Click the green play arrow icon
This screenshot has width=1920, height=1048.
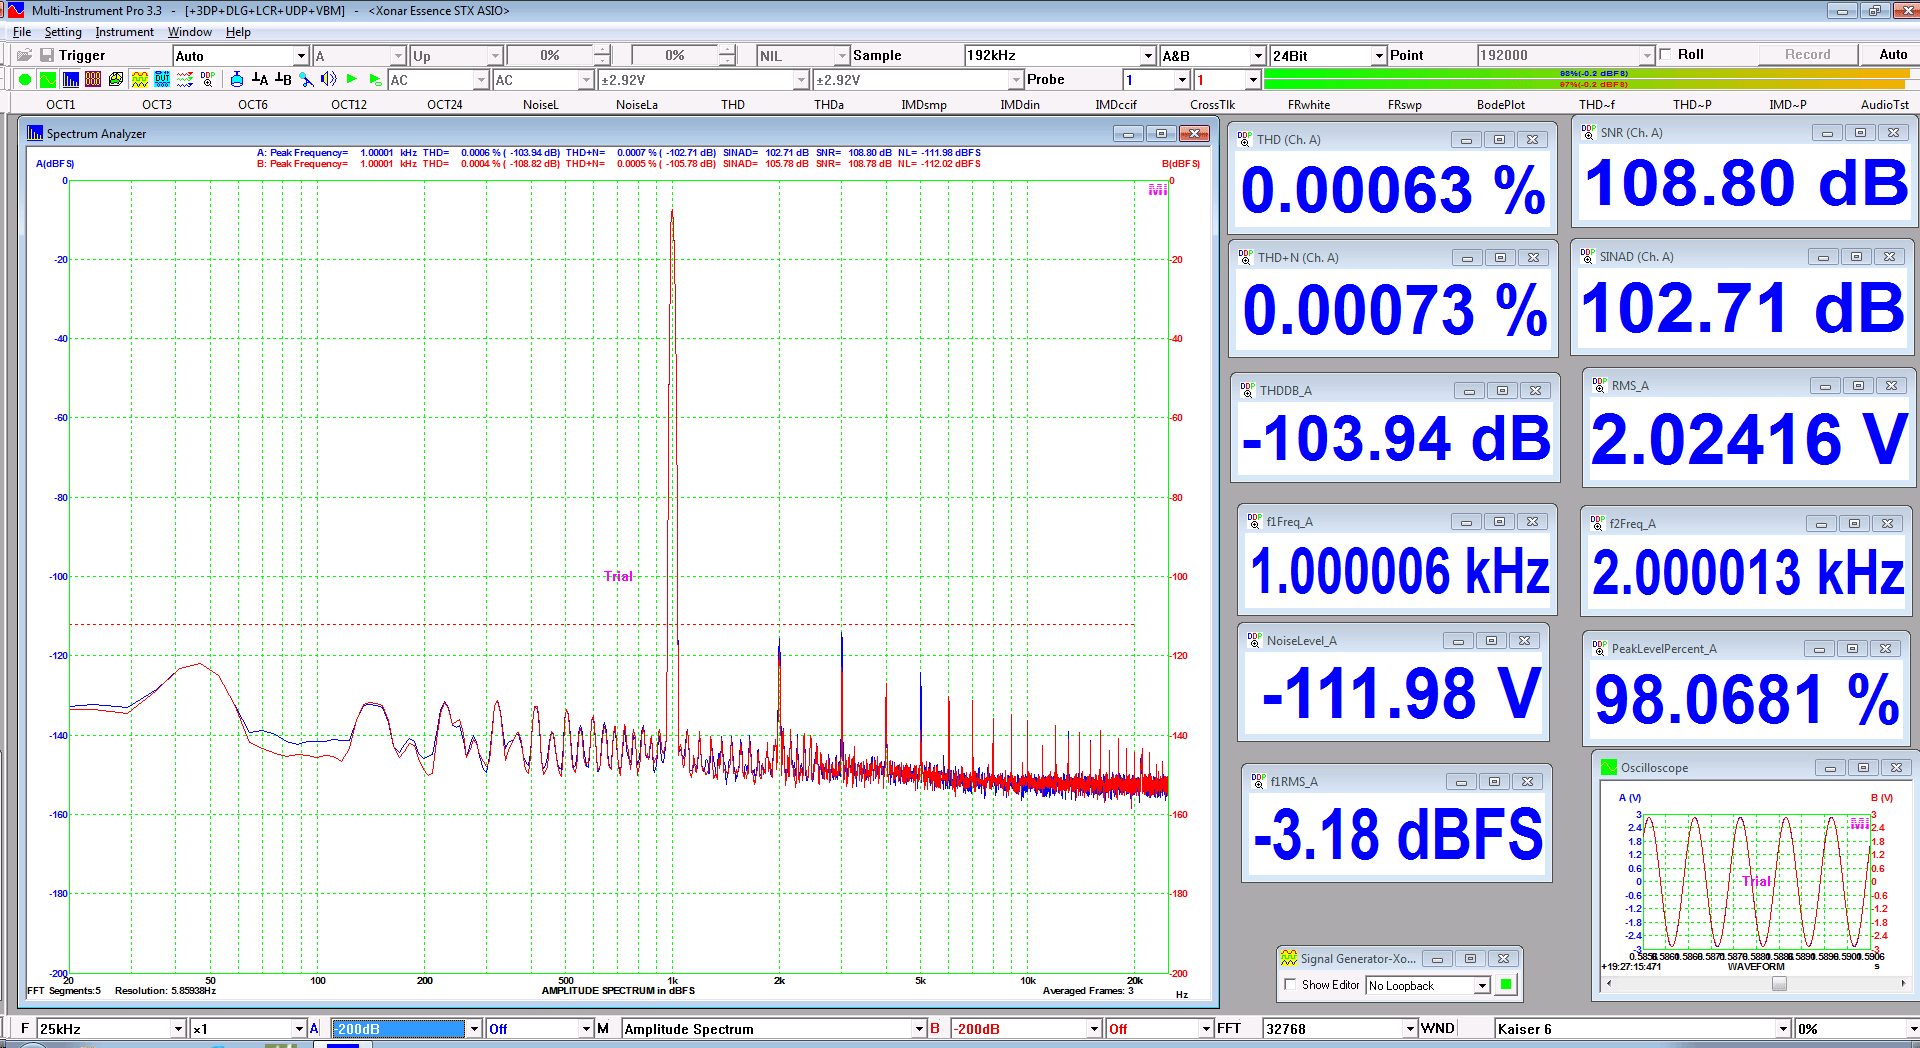(352, 79)
